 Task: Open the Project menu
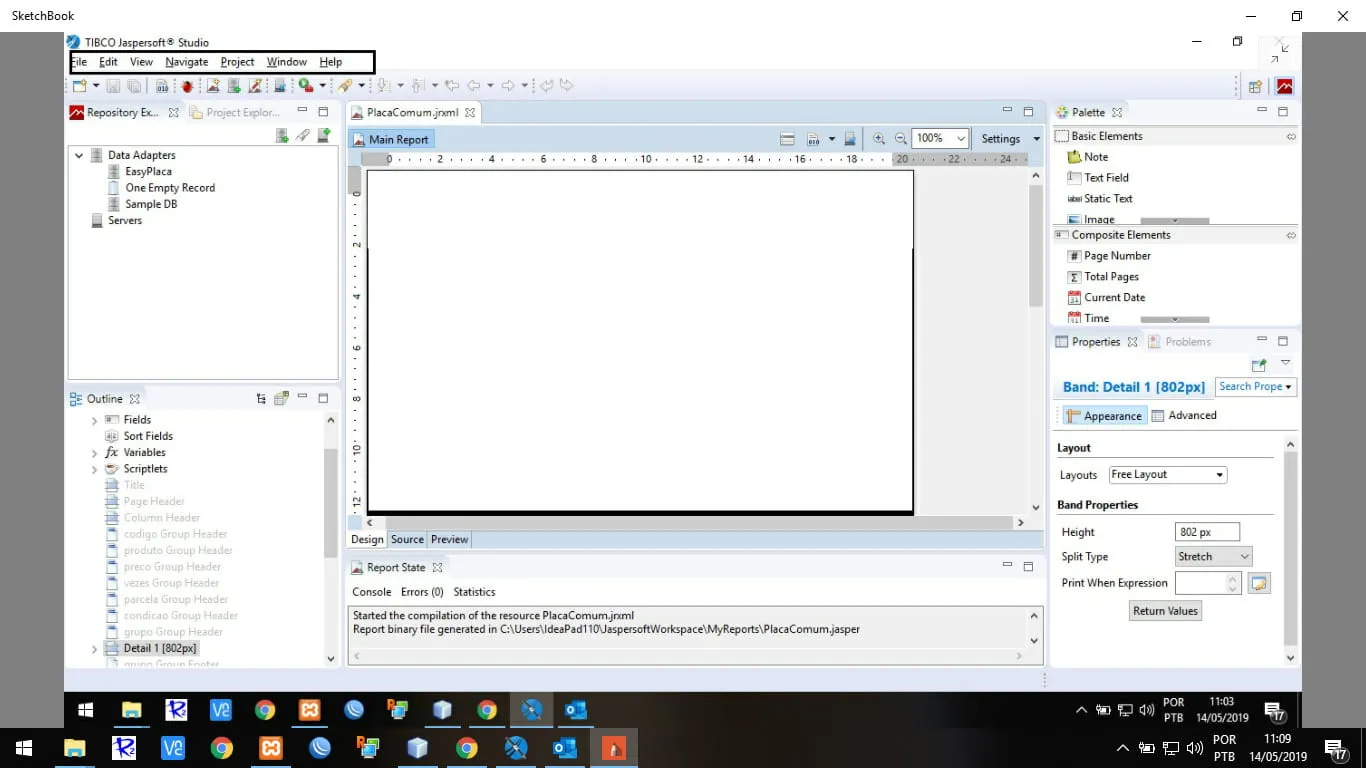(x=237, y=62)
